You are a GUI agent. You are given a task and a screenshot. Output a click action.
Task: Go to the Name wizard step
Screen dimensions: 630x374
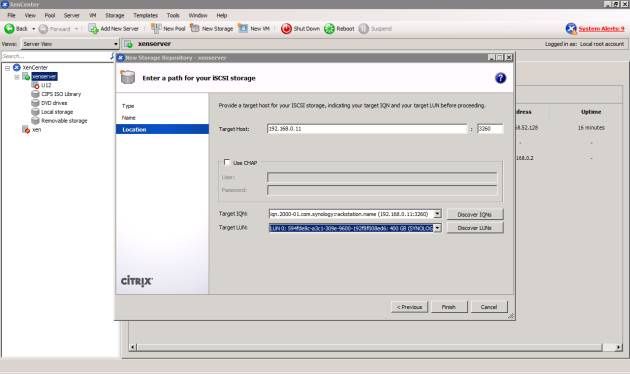click(x=129, y=118)
